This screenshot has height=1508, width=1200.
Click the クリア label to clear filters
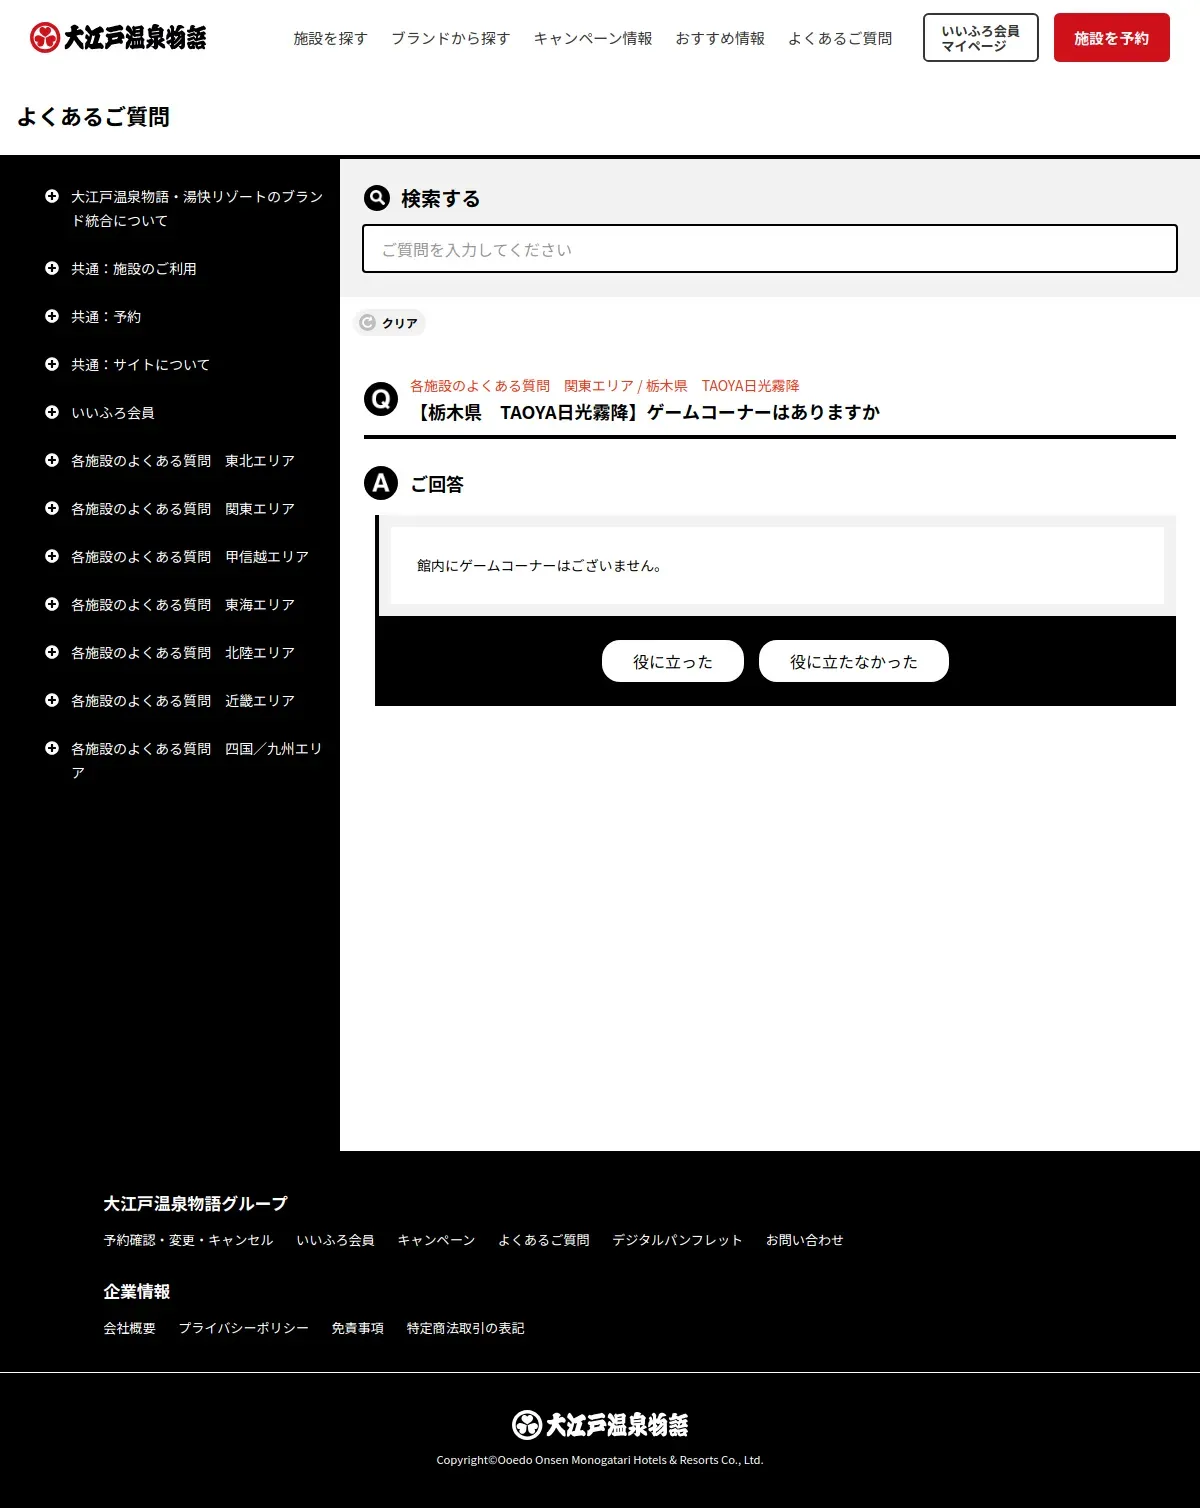pyautogui.click(x=400, y=323)
